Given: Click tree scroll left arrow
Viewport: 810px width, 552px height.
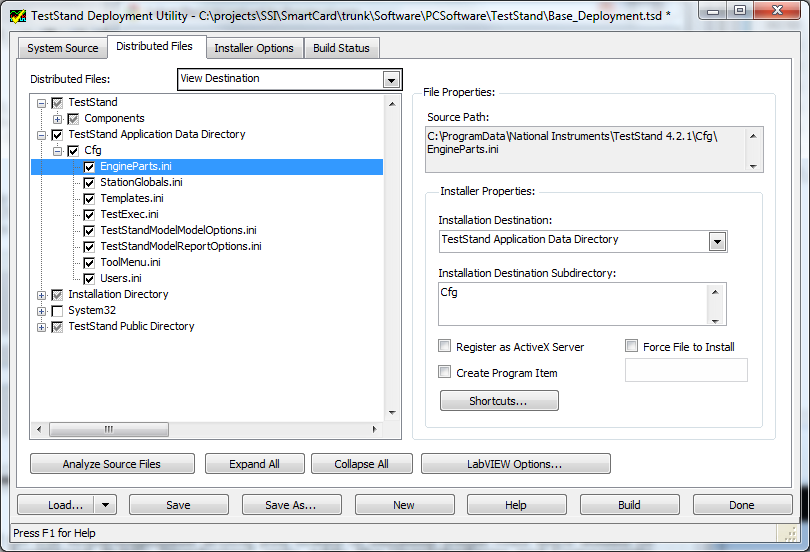Looking at the screenshot, I should 39,429.
